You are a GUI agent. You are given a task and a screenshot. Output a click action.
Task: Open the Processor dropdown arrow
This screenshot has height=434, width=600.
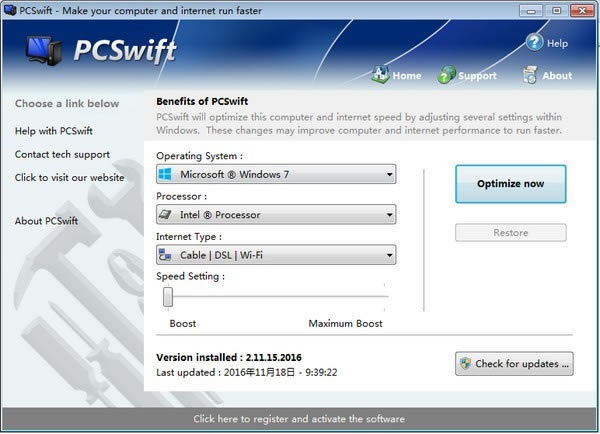389,215
